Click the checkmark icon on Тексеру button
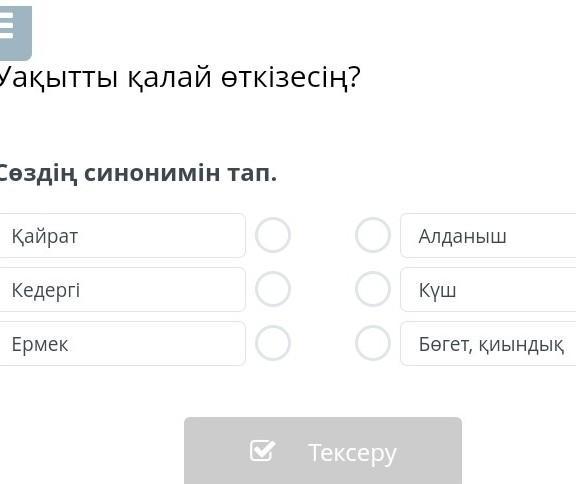The width and height of the screenshot is (576, 484). [262, 451]
